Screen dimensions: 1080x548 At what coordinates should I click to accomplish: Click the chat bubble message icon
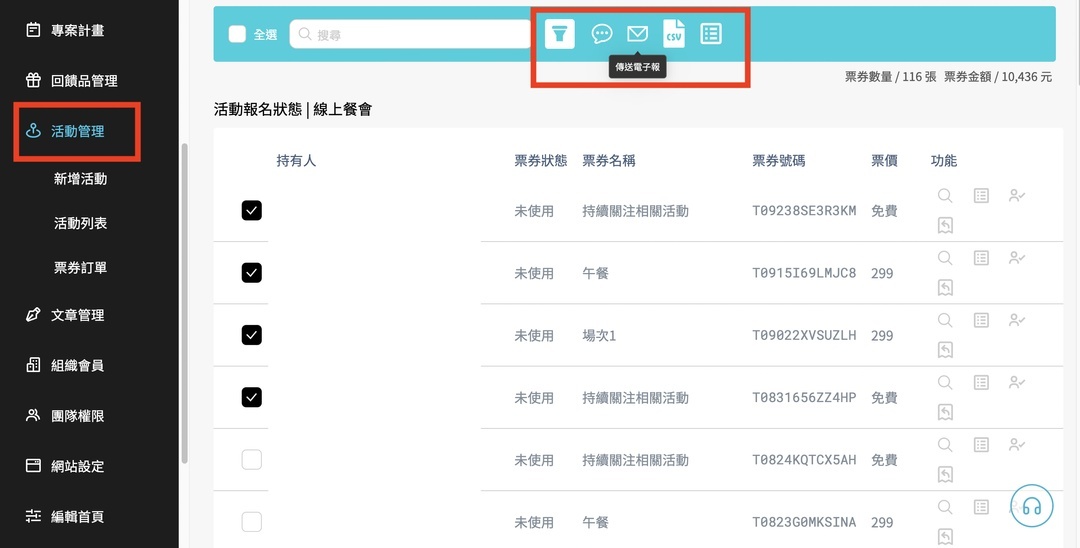pos(601,34)
